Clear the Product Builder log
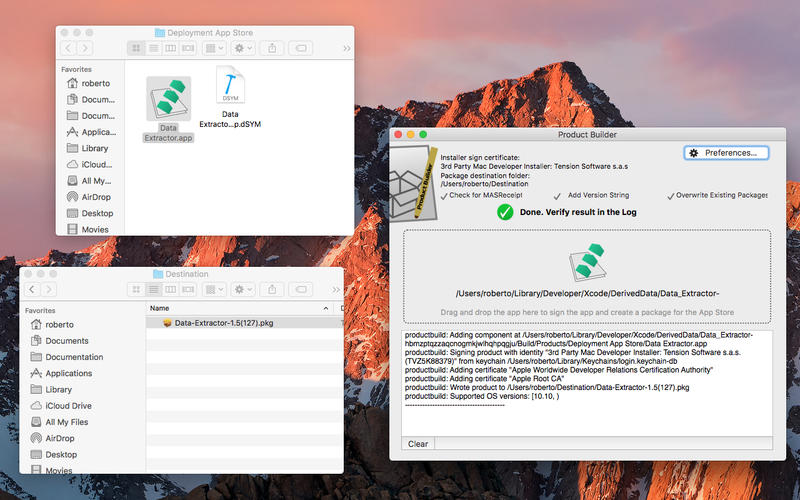The image size is (800, 500). click(417, 444)
